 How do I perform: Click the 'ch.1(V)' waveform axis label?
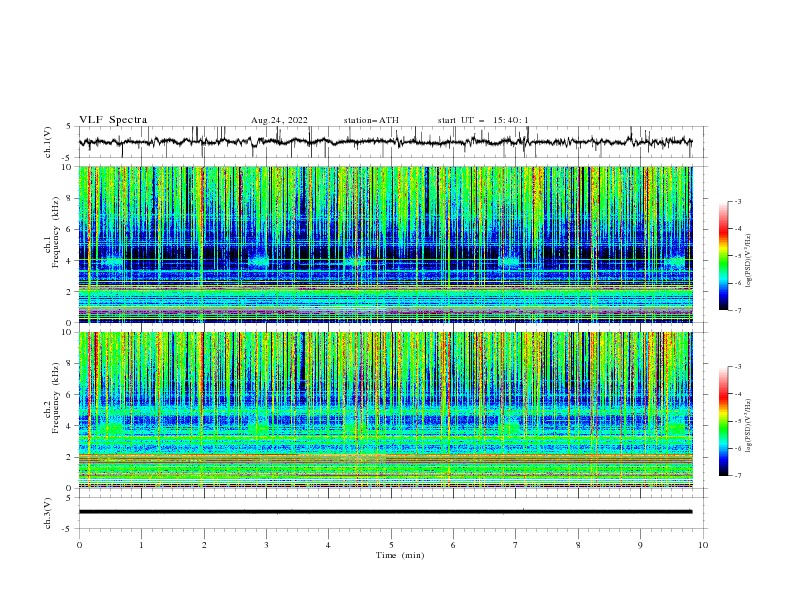click(x=48, y=142)
